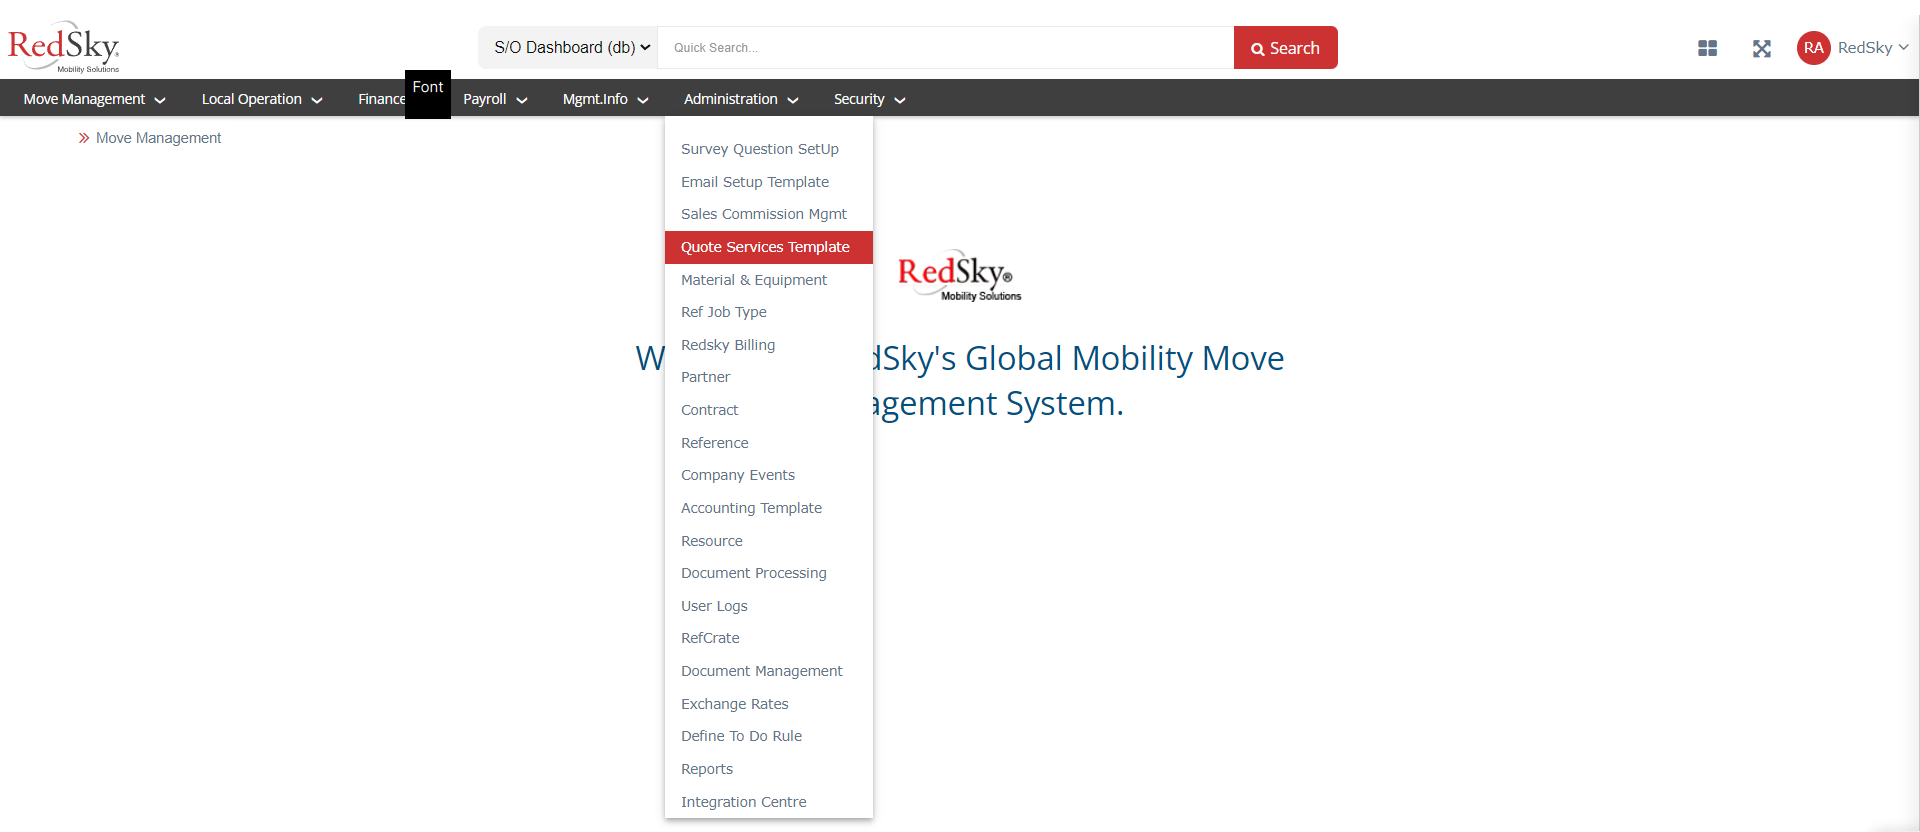Open the Reports menu item
Viewport: 1920px width, 832px height.
point(768,769)
